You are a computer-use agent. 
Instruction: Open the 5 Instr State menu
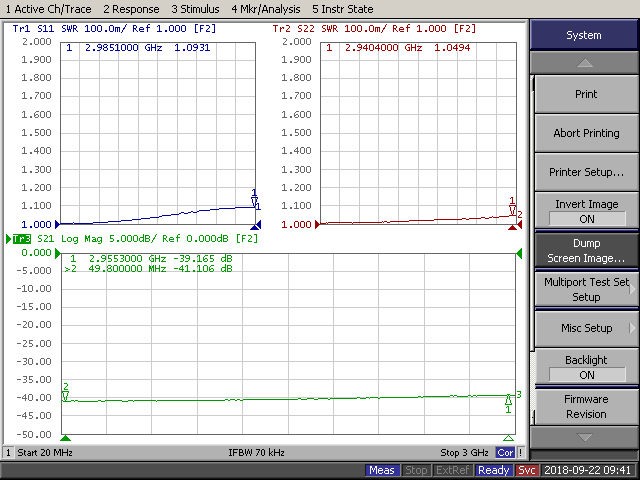point(342,9)
